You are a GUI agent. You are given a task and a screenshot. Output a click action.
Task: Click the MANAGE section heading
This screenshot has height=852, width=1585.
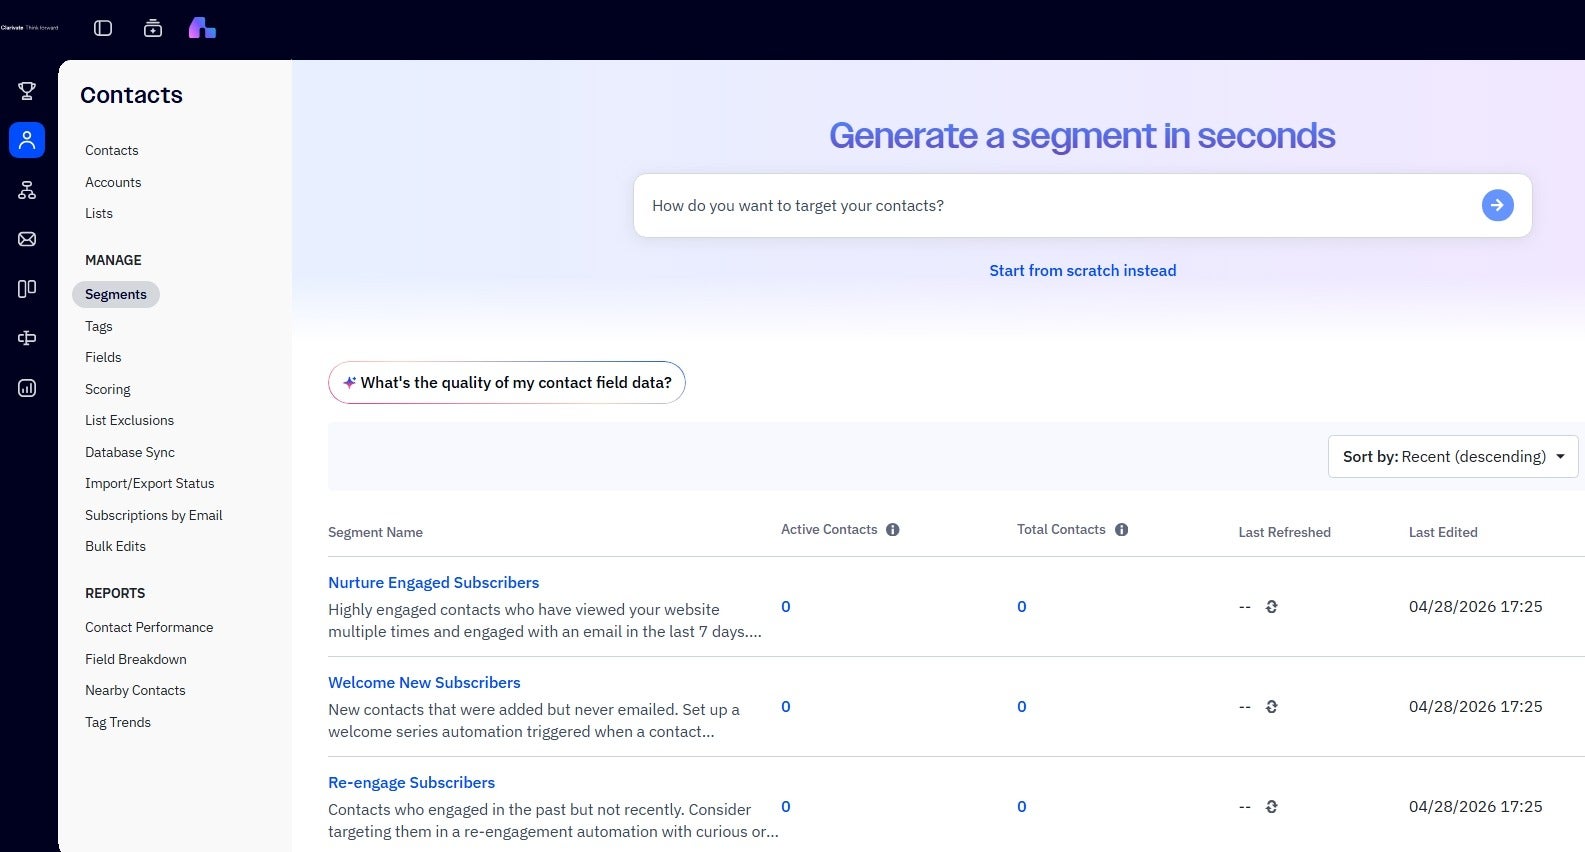pos(113,260)
